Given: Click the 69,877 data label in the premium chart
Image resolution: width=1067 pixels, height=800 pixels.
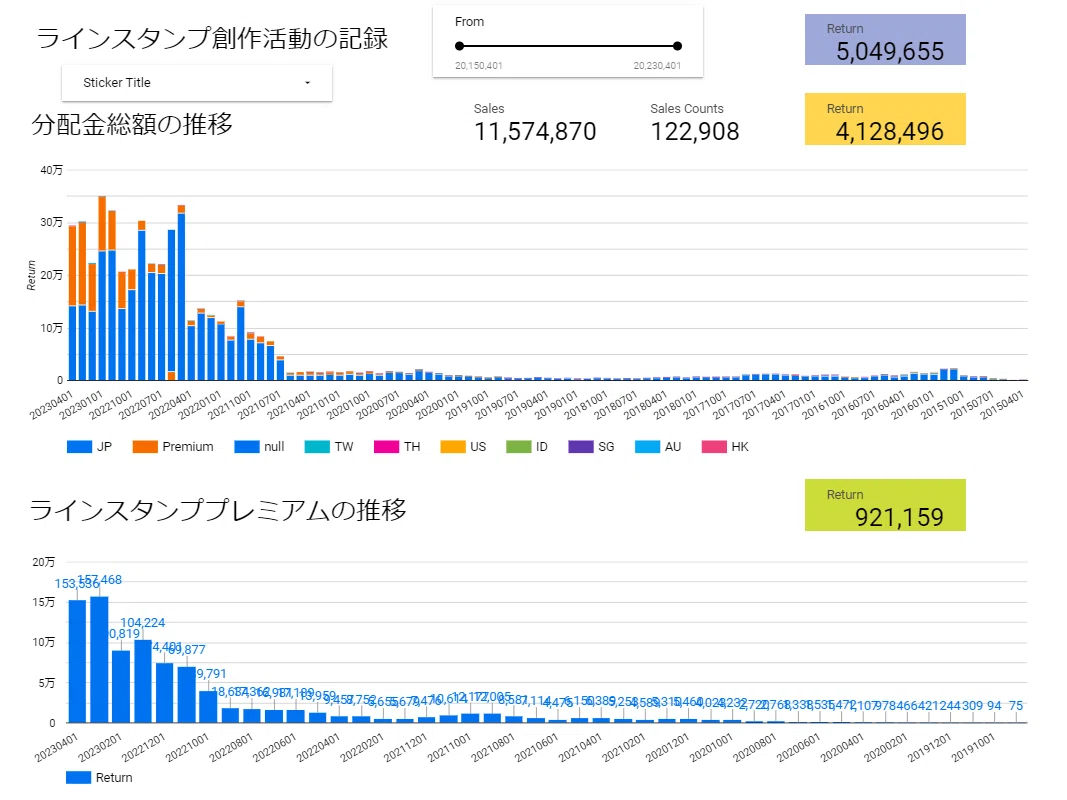Looking at the screenshot, I should (x=186, y=650).
